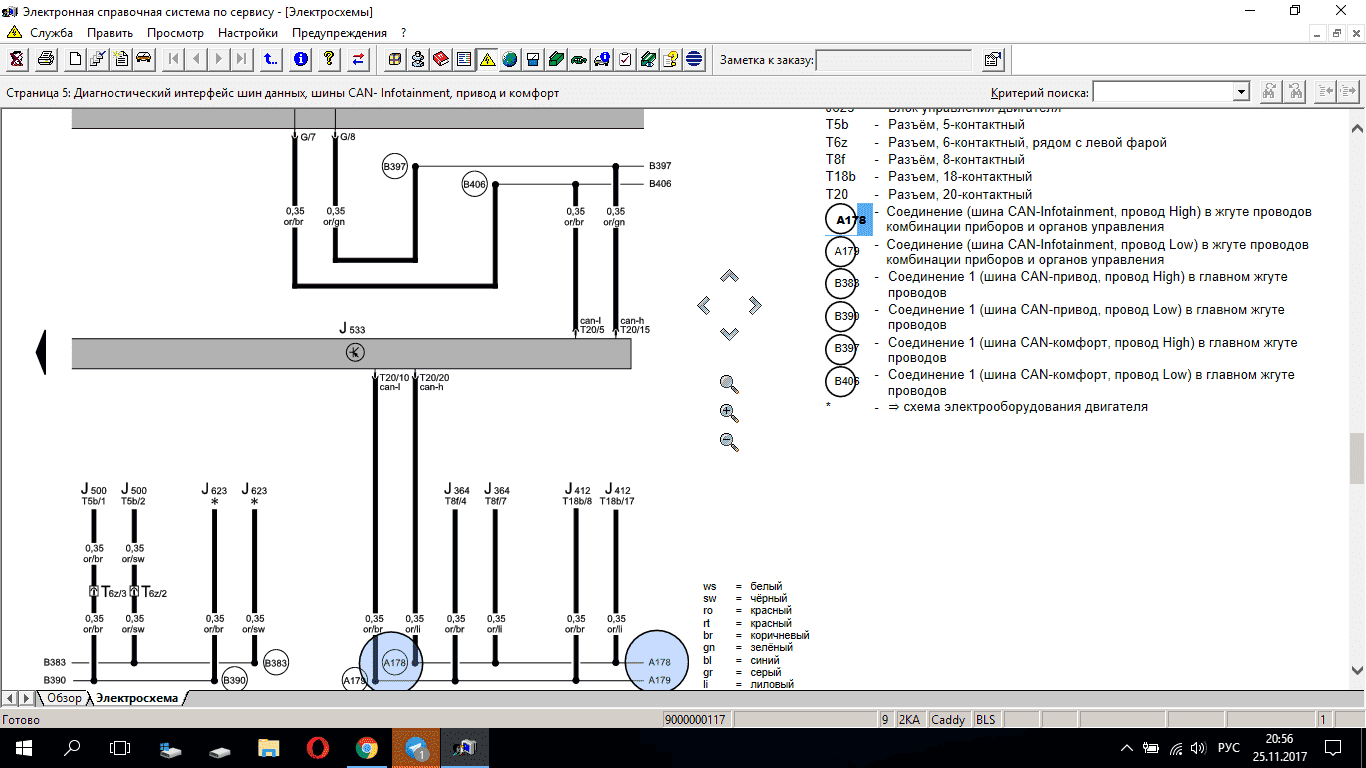Image resolution: width=1366 pixels, height=768 pixels.
Task: Click the red-blue swap arrows icon
Action: pyautogui.click(x=359, y=59)
